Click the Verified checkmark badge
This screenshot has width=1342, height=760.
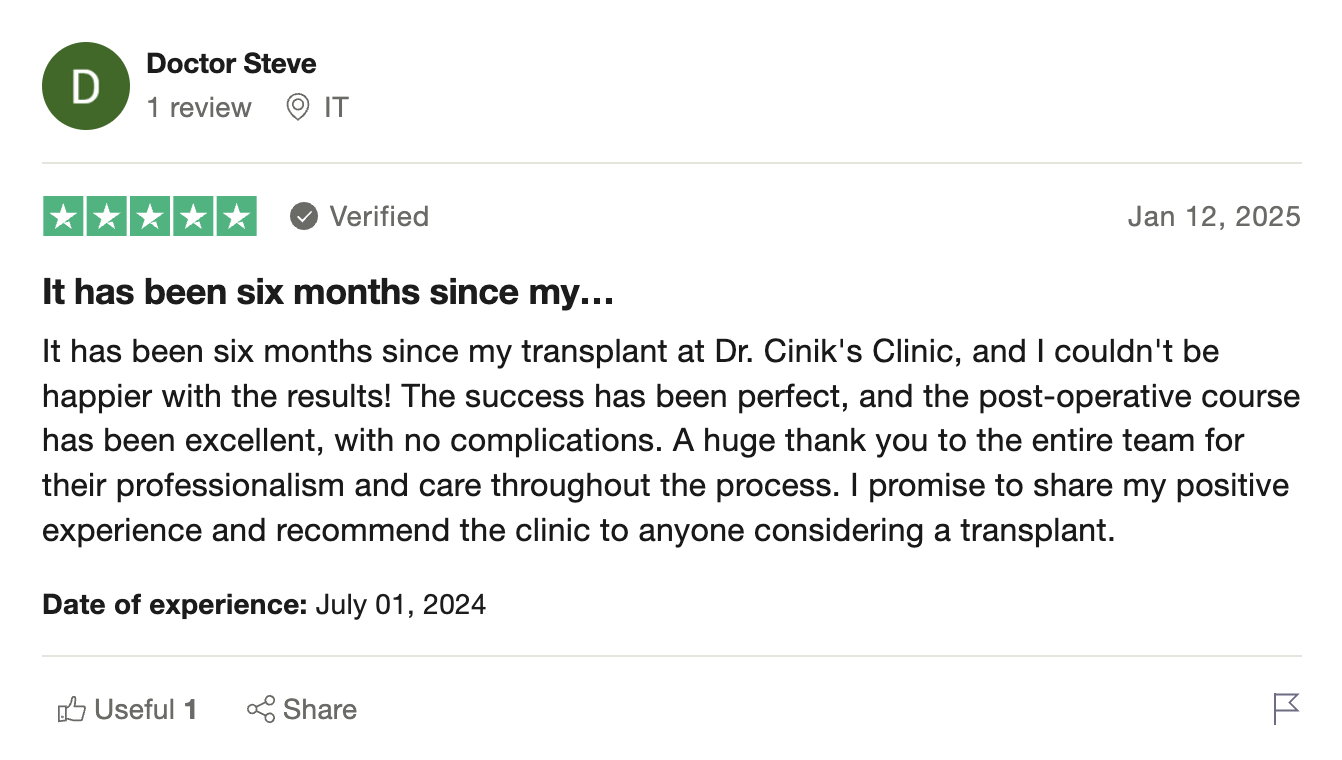click(302, 216)
